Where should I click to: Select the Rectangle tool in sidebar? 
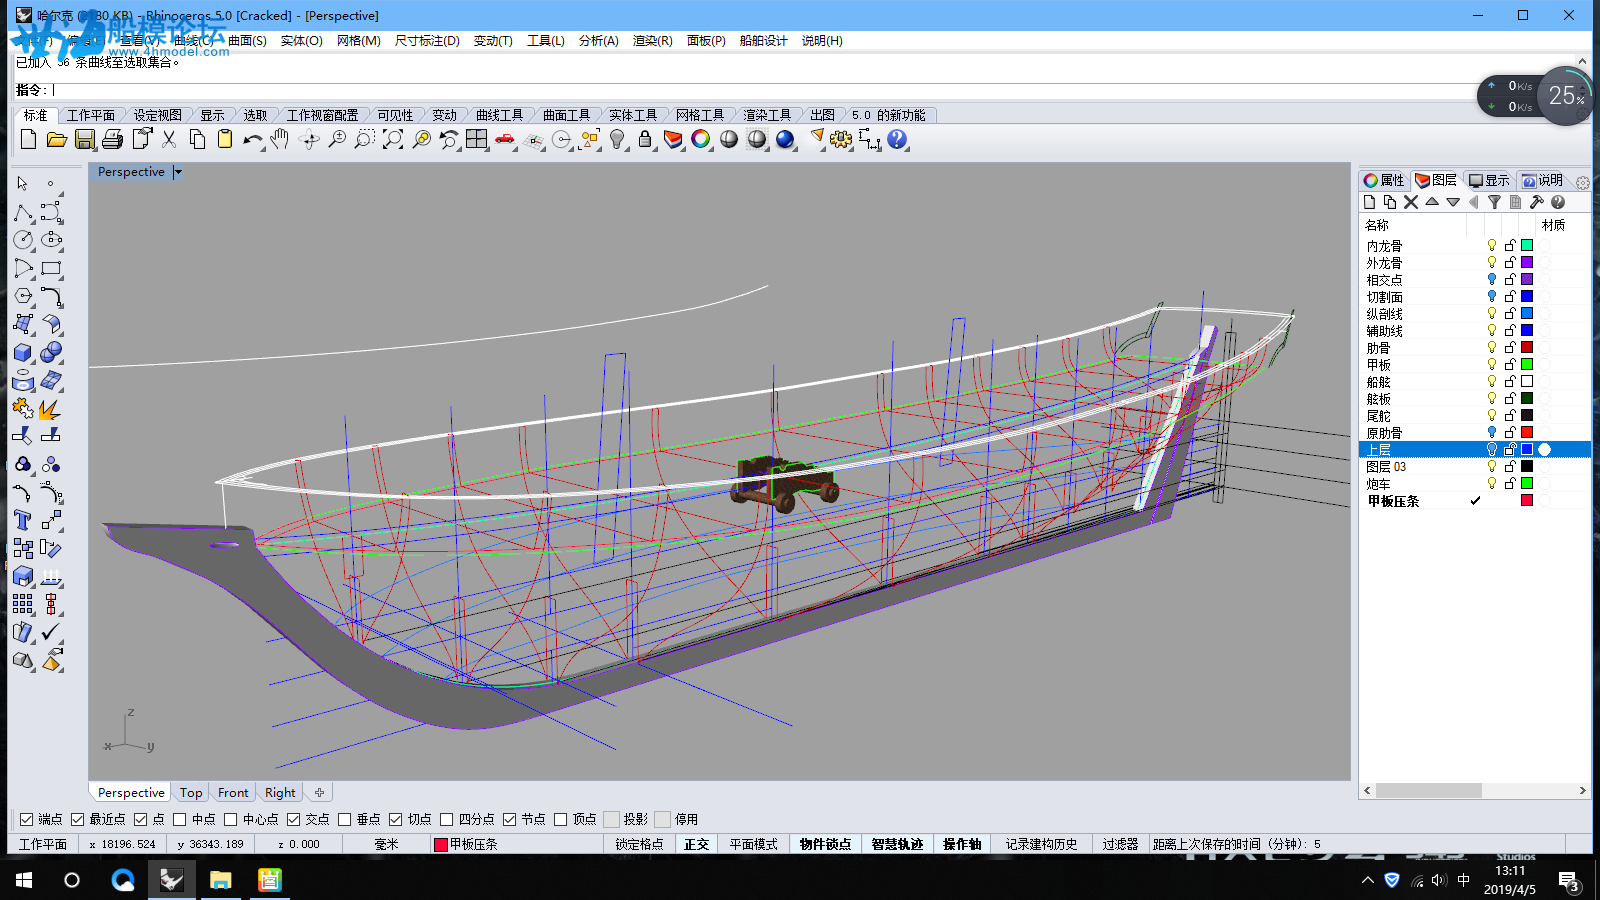coord(51,268)
